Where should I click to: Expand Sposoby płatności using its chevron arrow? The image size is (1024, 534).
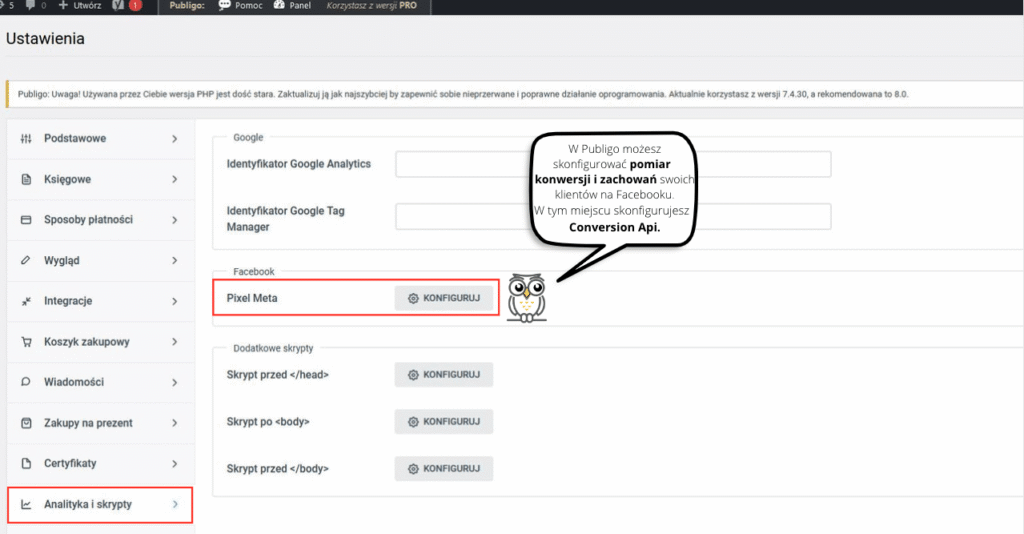click(x=174, y=220)
